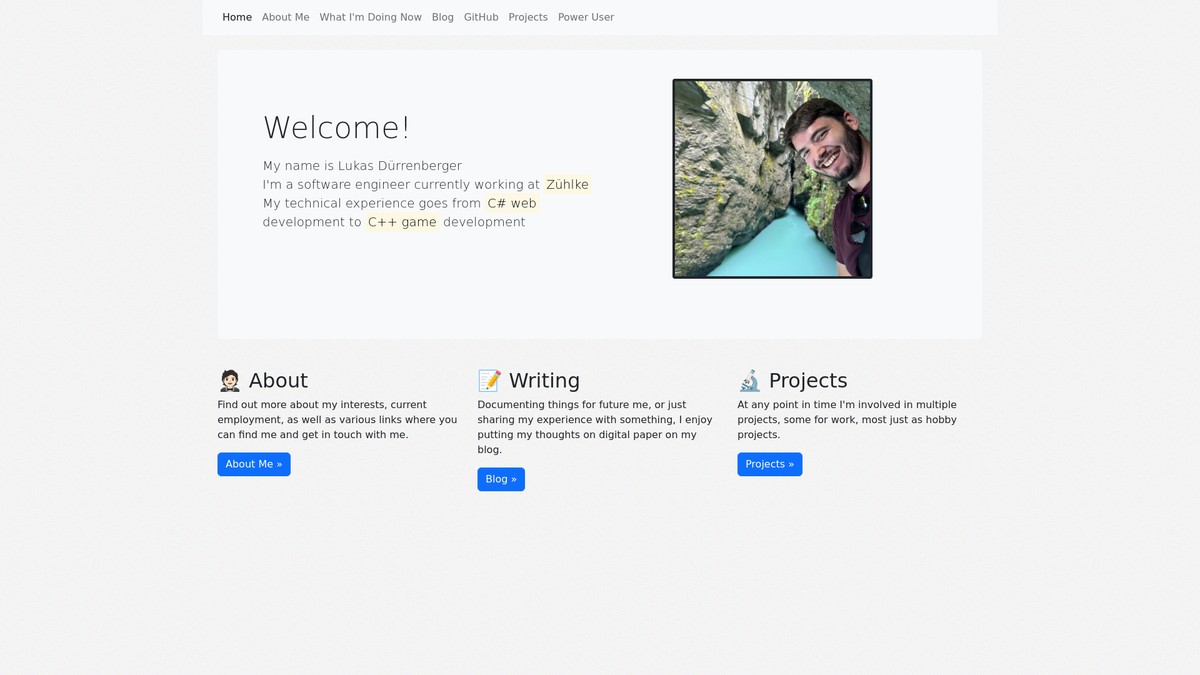Click the About section heading text

point(278,381)
